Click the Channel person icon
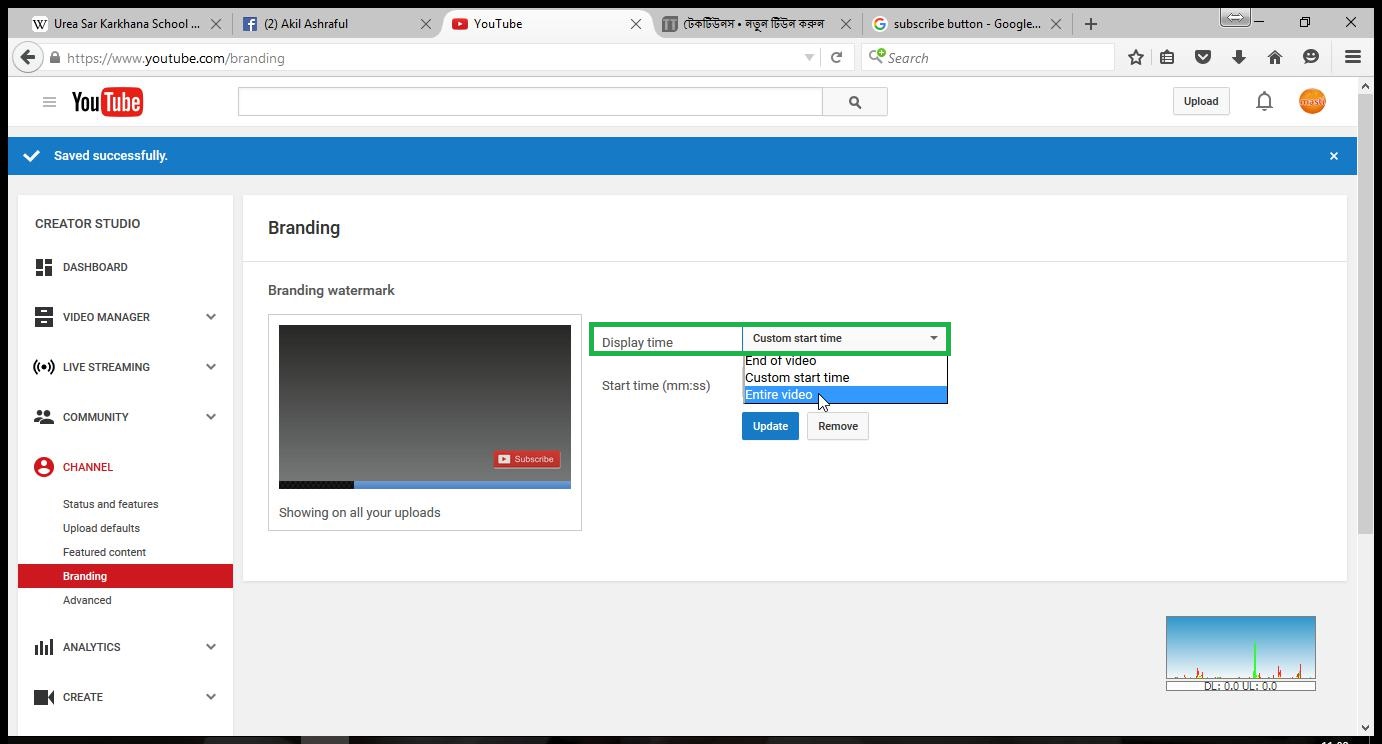Screen dimensions: 1382x744 coord(43,467)
